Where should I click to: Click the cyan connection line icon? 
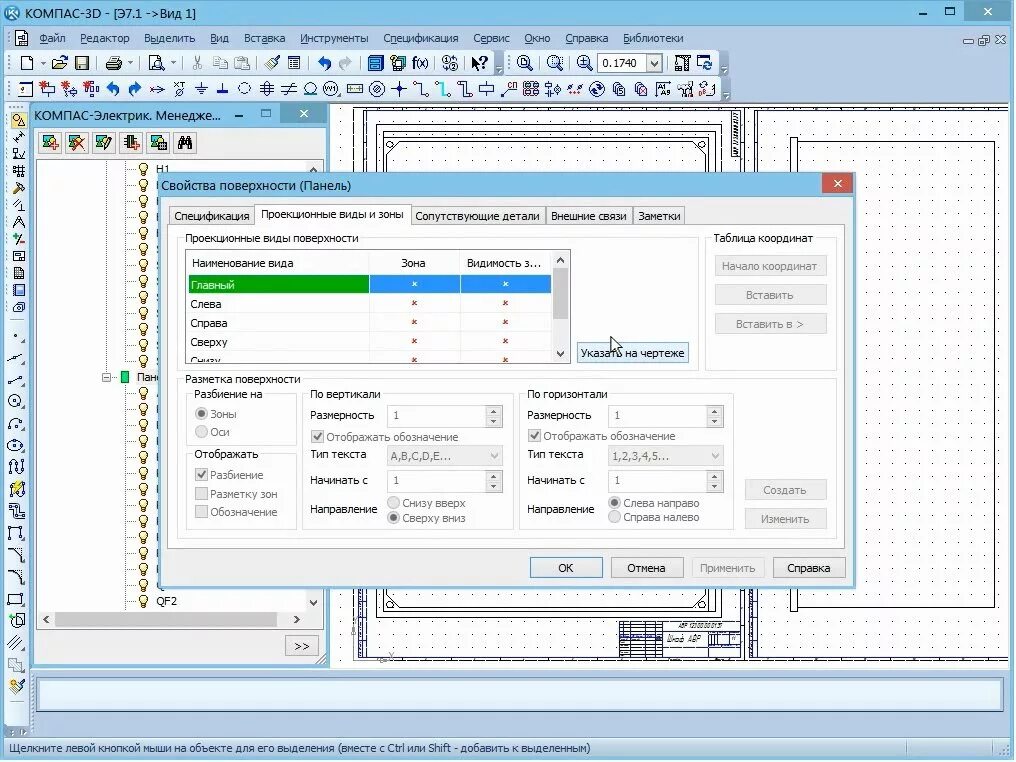[x=443, y=89]
